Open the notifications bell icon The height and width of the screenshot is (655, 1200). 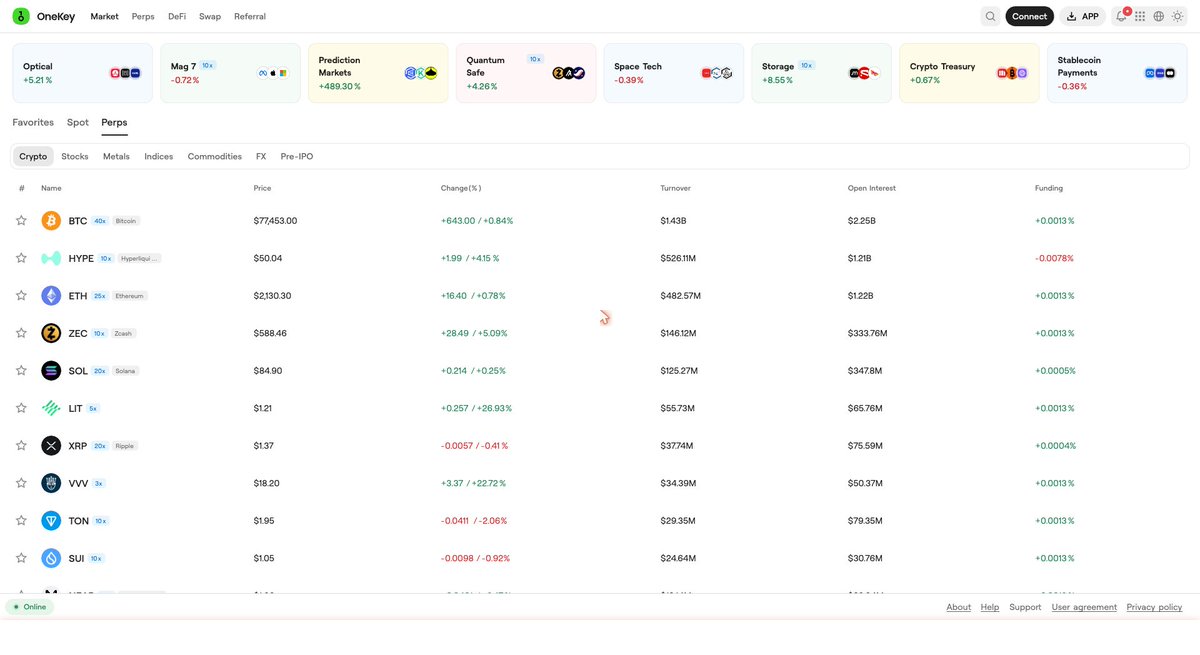click(x=1121, y=16)
